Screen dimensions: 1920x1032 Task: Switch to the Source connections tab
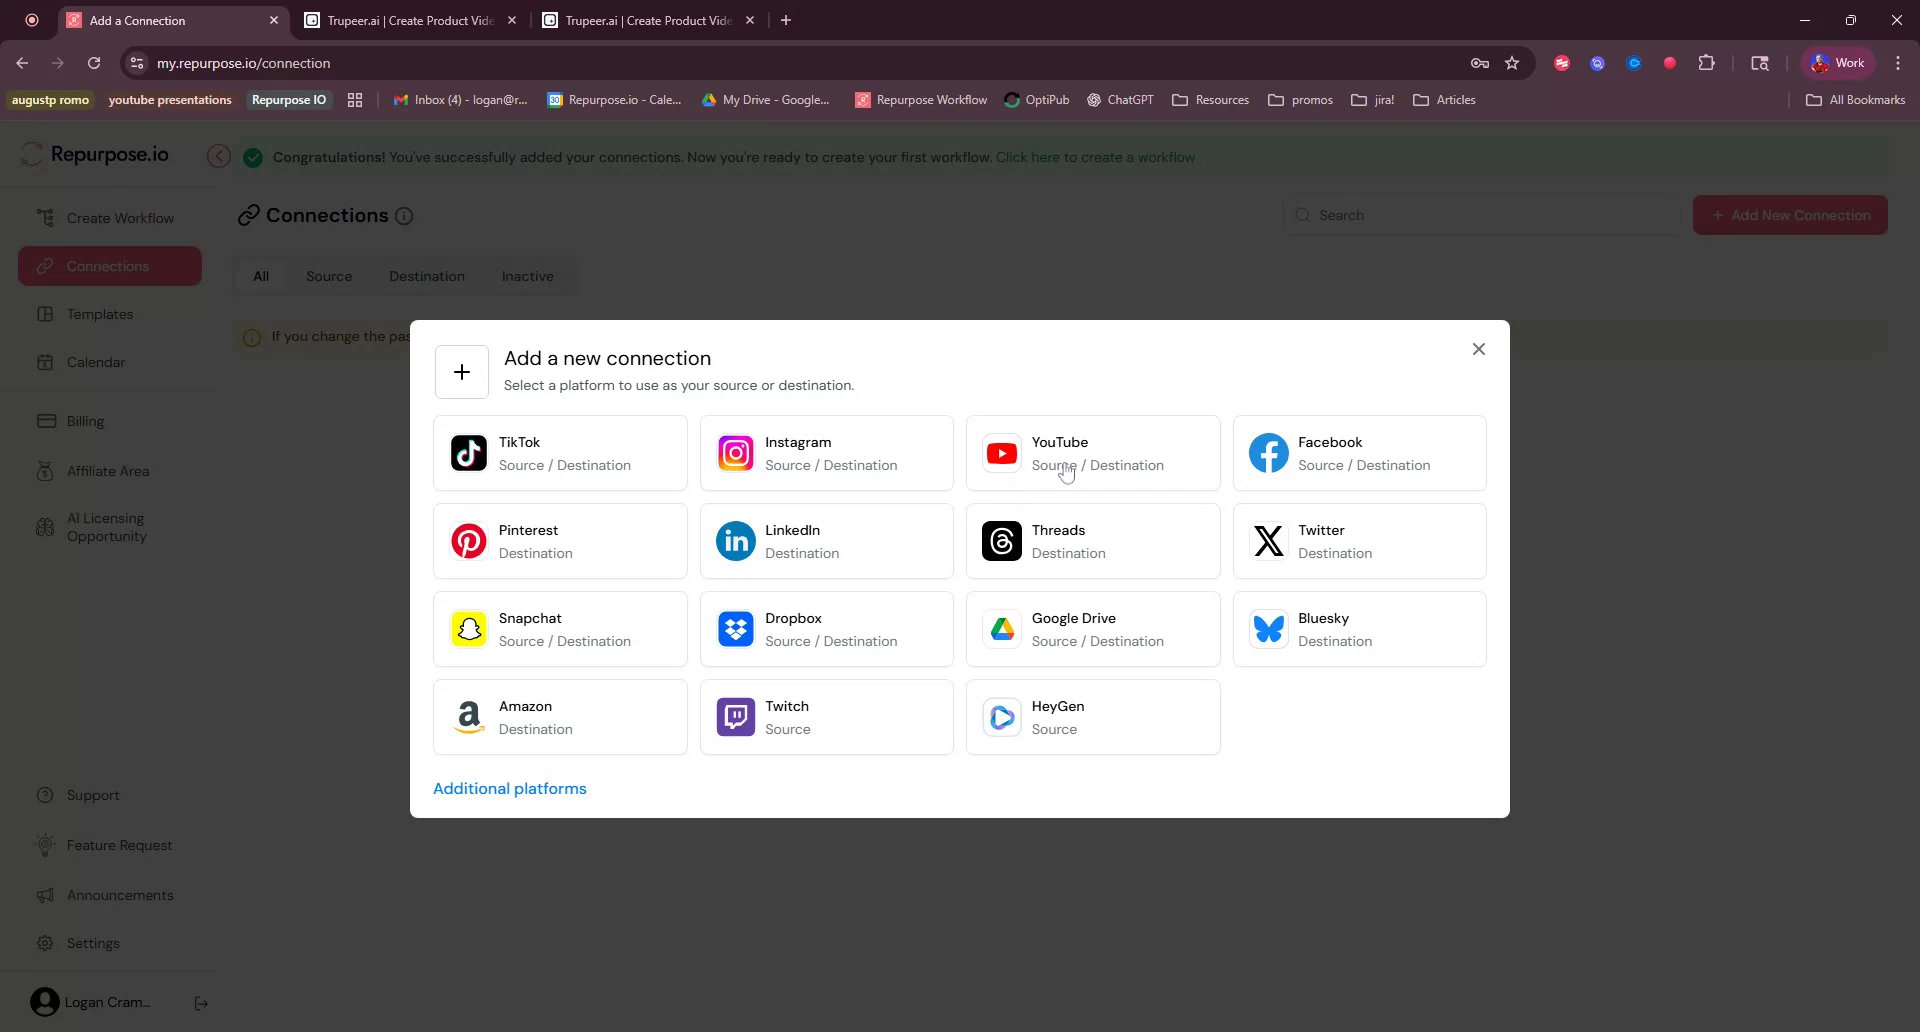[x=329, y=276]
